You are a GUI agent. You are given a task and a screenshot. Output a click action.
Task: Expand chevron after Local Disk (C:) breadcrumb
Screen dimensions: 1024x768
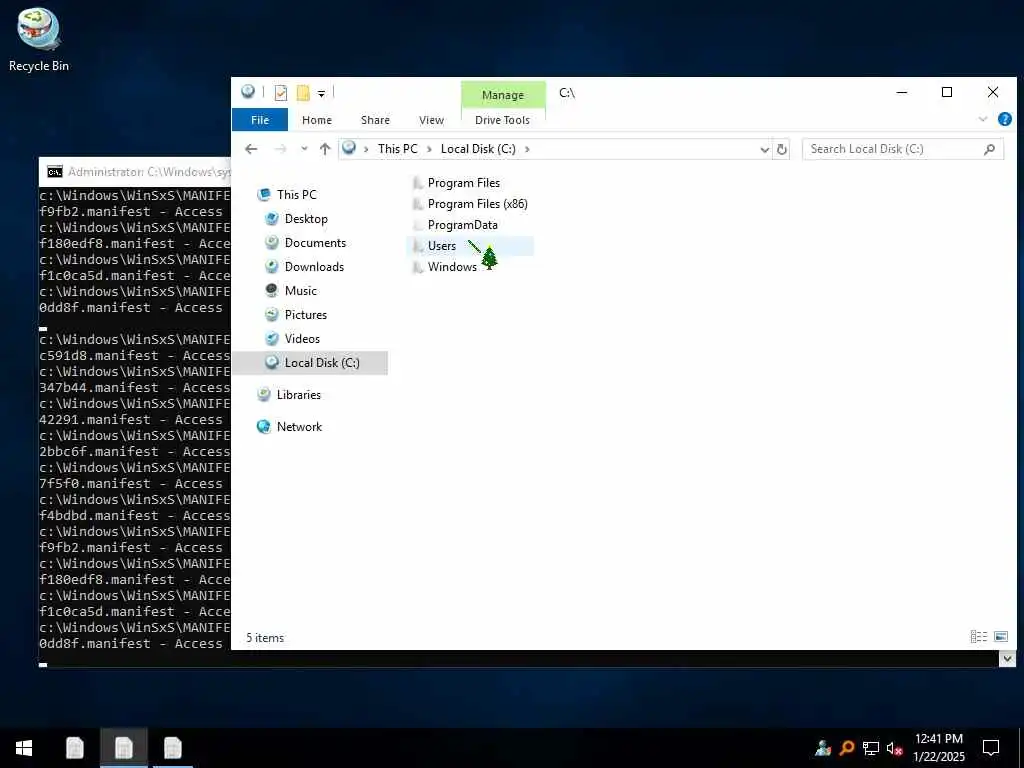click(527, 149)
